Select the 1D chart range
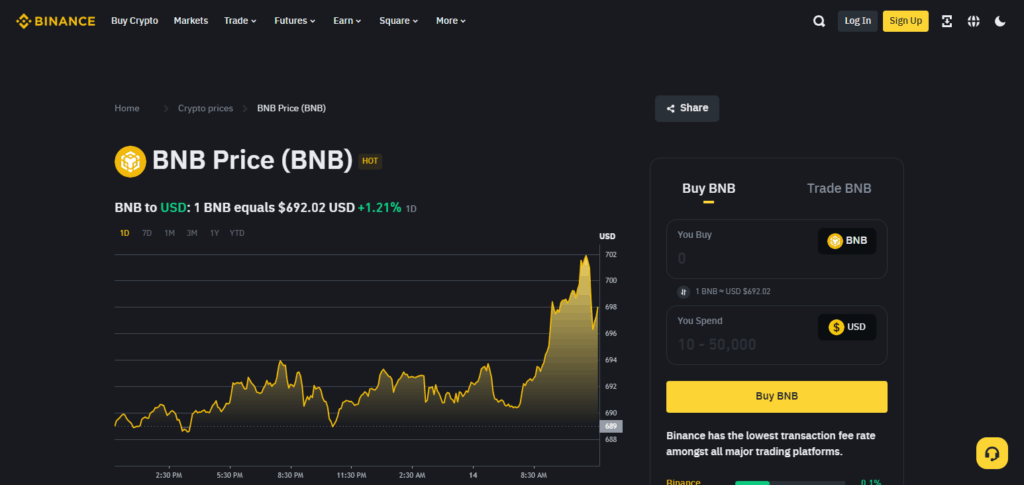This screenshot has height=485, width=1024. [125, 233]
